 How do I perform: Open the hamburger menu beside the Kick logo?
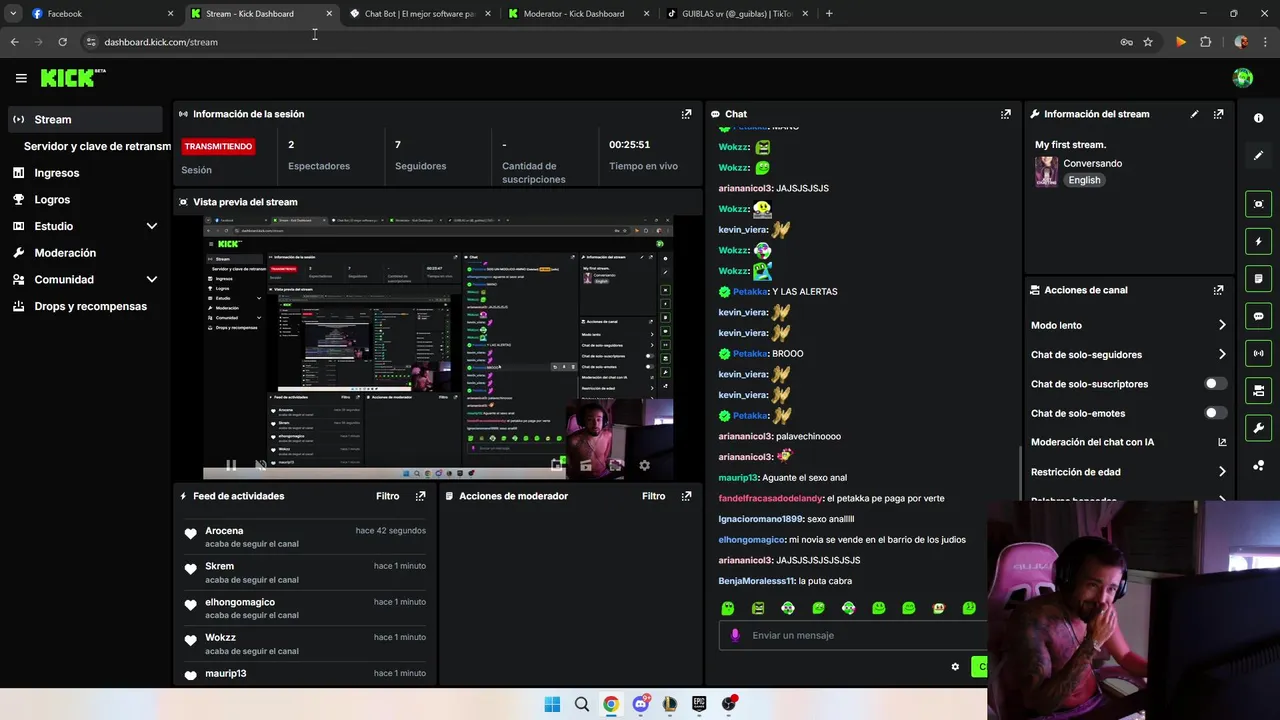tap(21, 78)
